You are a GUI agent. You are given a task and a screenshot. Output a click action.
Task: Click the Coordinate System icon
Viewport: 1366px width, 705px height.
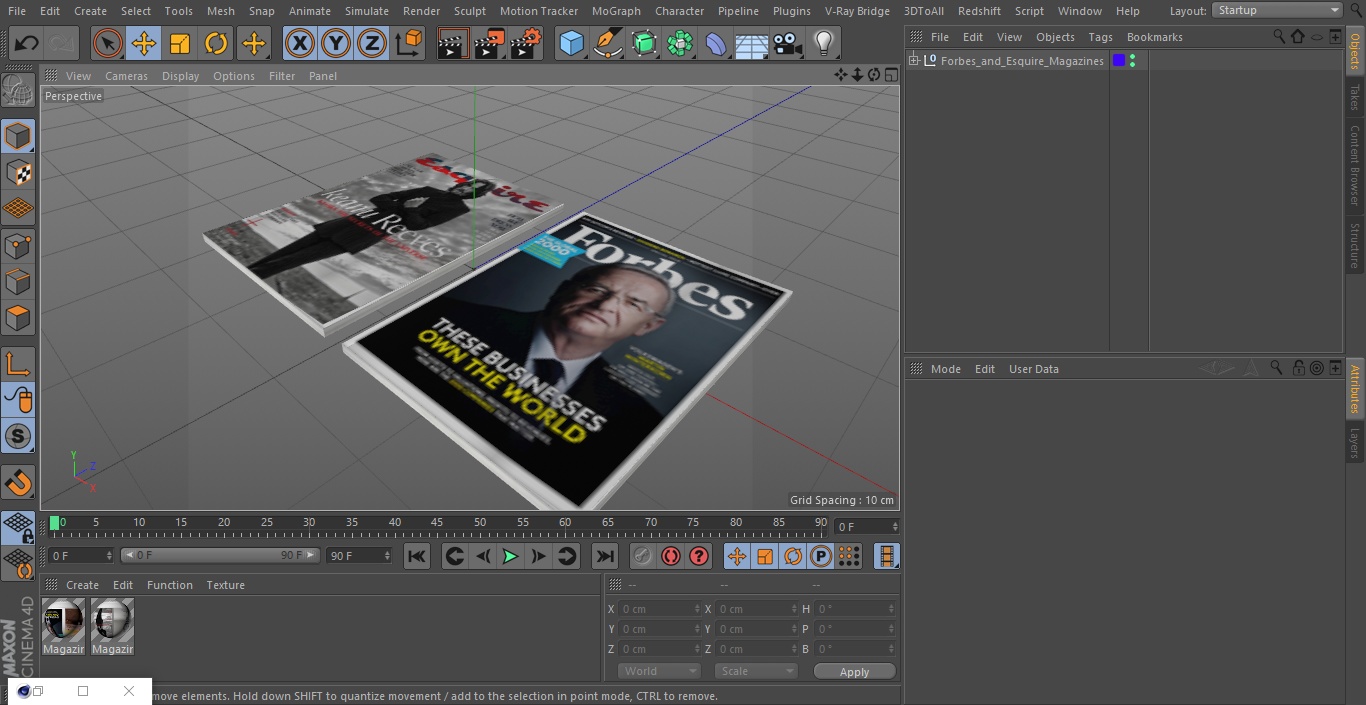[x=409, y=44]
